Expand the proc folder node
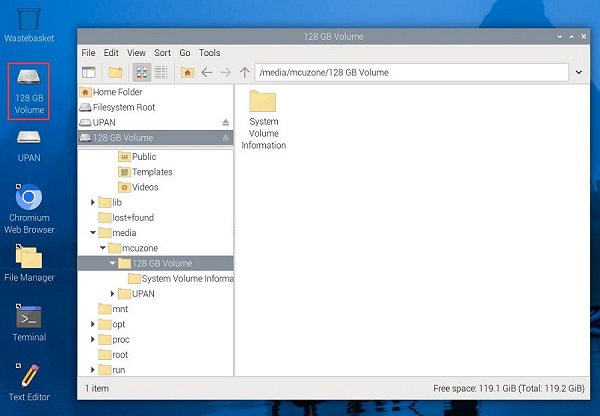This screenshot has height=416, width=600. [x=93, y=339]
